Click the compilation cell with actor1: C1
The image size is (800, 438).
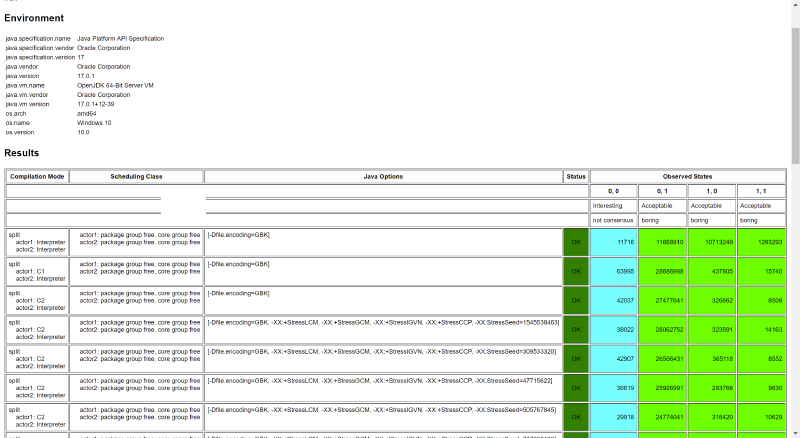37,271
